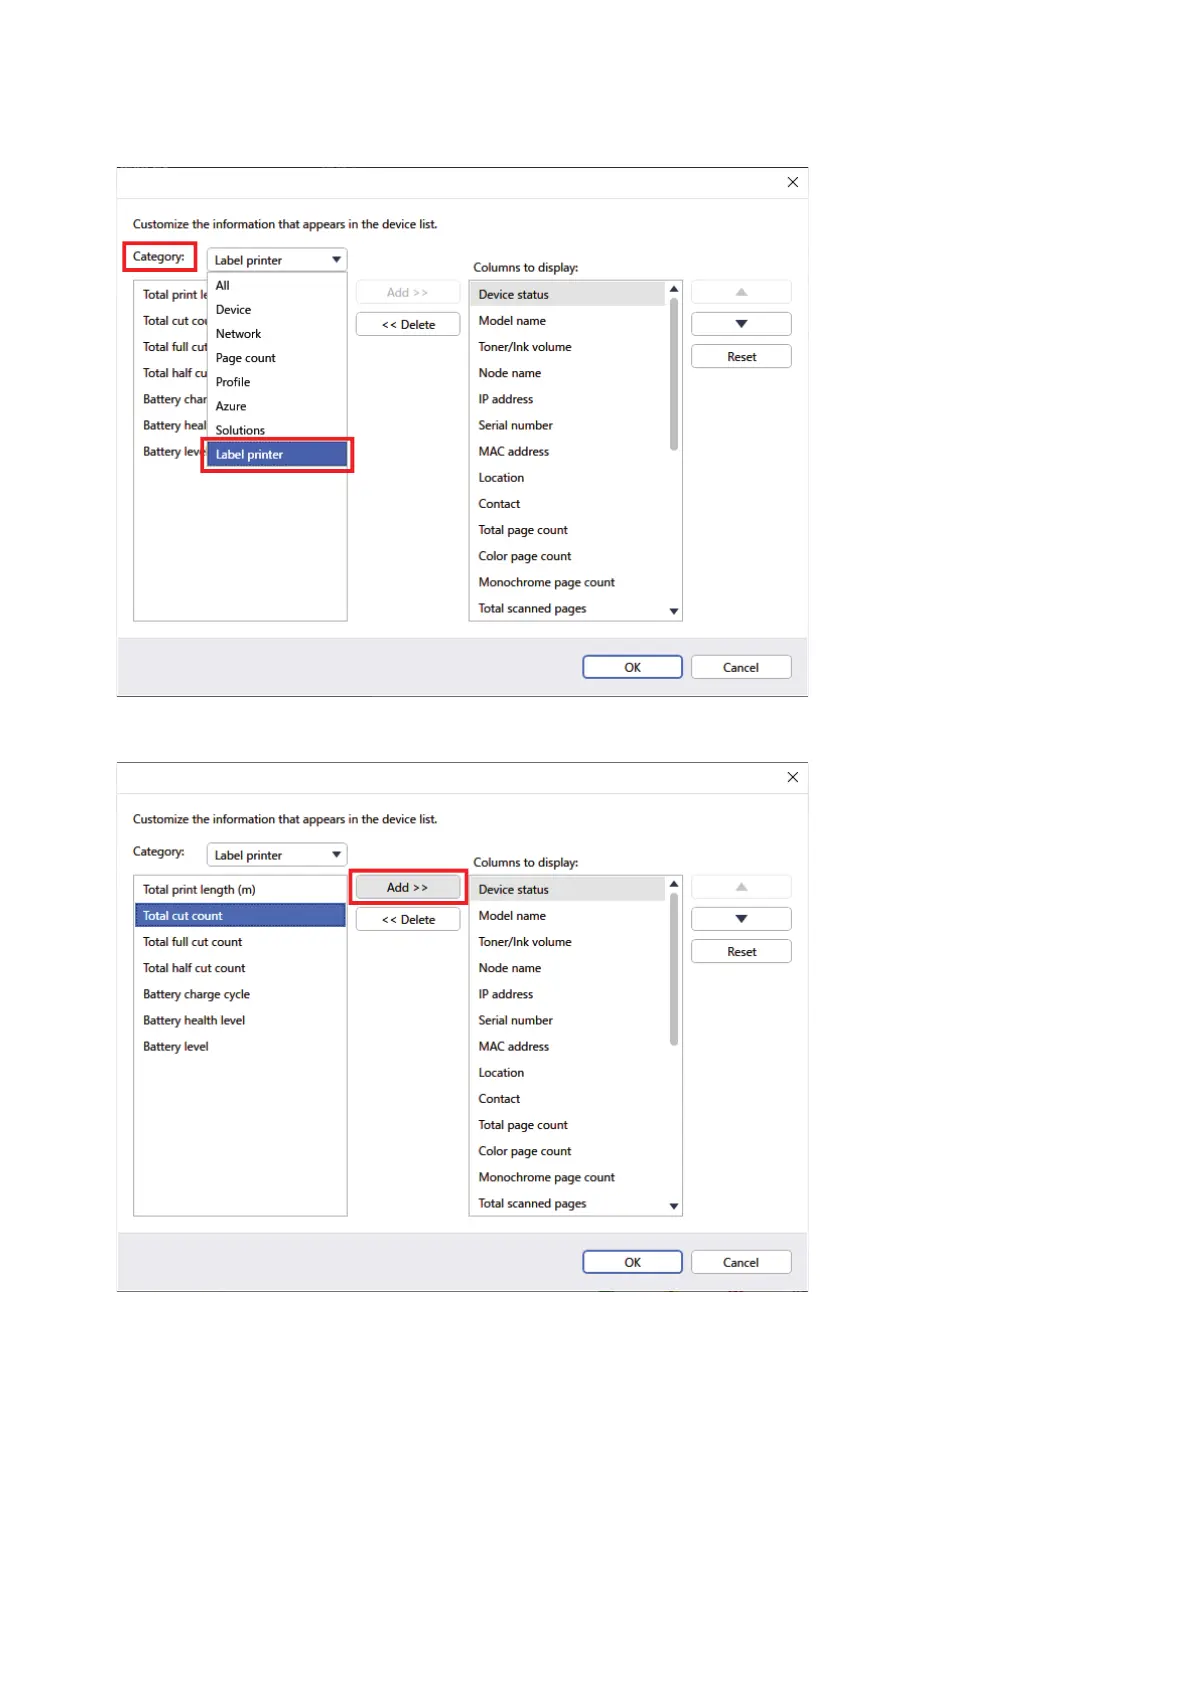Select Total page count column in dialog with open Category list
The width and height of the screenshot is (1190, 1684).
pos(568,529)
